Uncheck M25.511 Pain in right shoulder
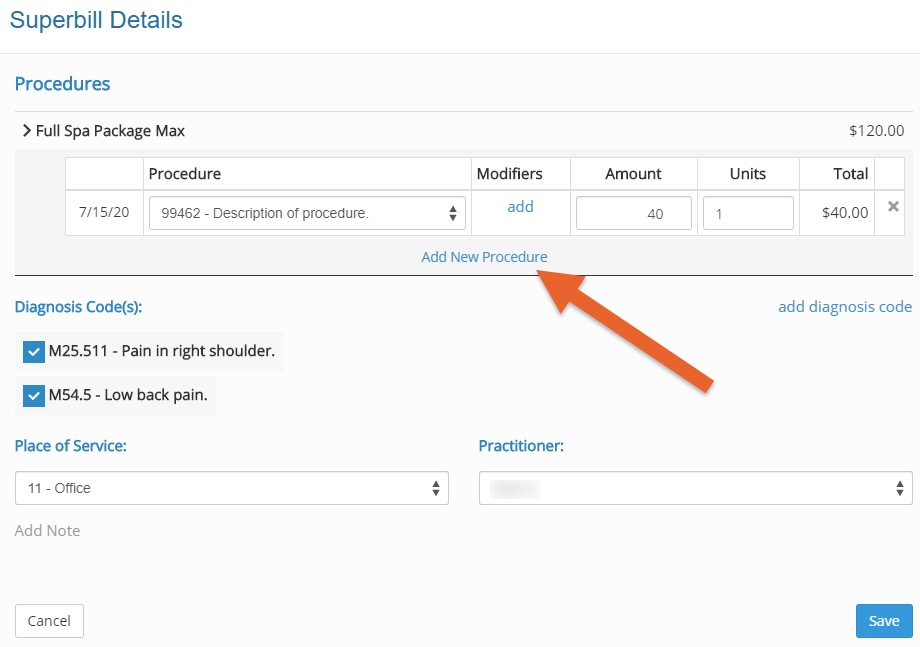The height and width of the screenshot is (647, 920). tap(33, 352)
